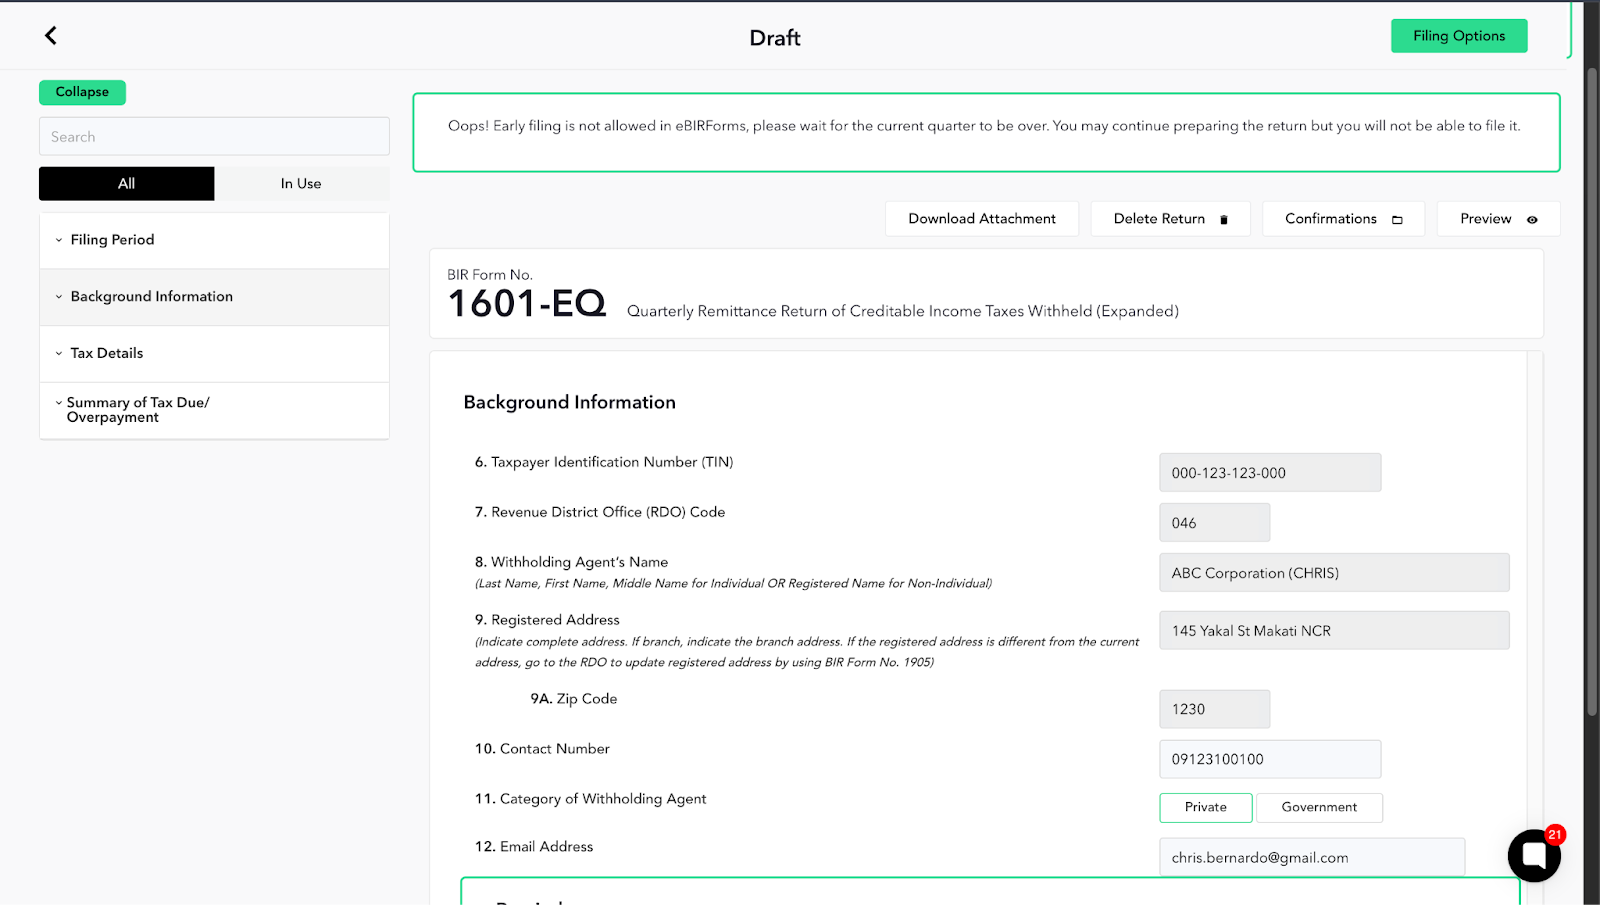Select Private withholding agent category
Viewport: 1600px width, 905px height.
(1206, 808)
